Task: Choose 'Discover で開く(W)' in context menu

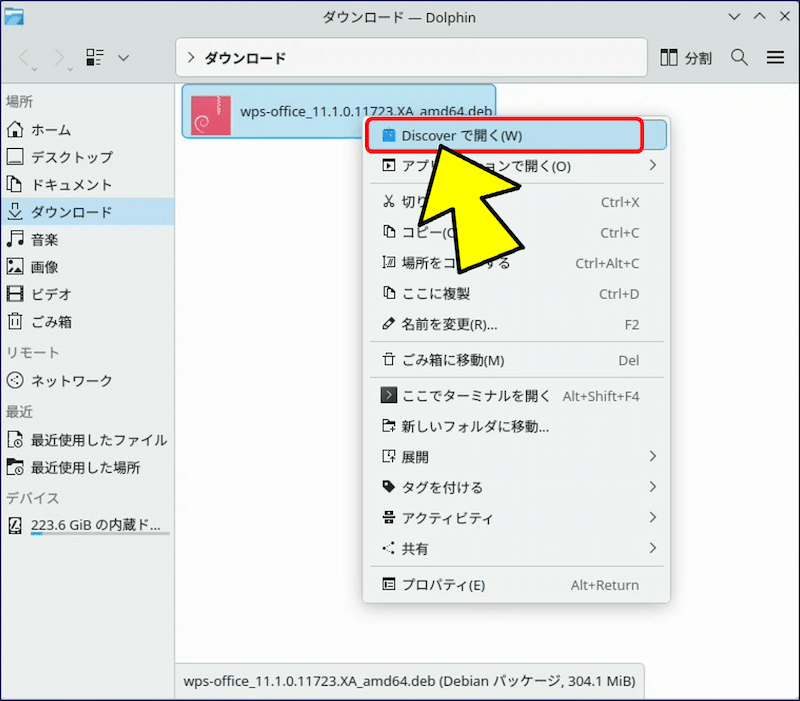Action: [461, 135]
